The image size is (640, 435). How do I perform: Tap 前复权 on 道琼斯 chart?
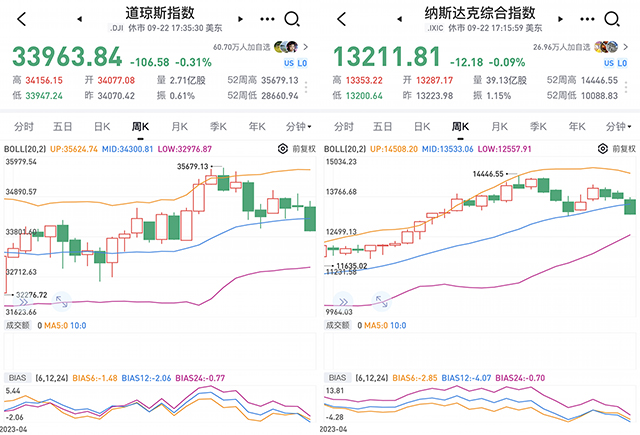click(304, 149)
